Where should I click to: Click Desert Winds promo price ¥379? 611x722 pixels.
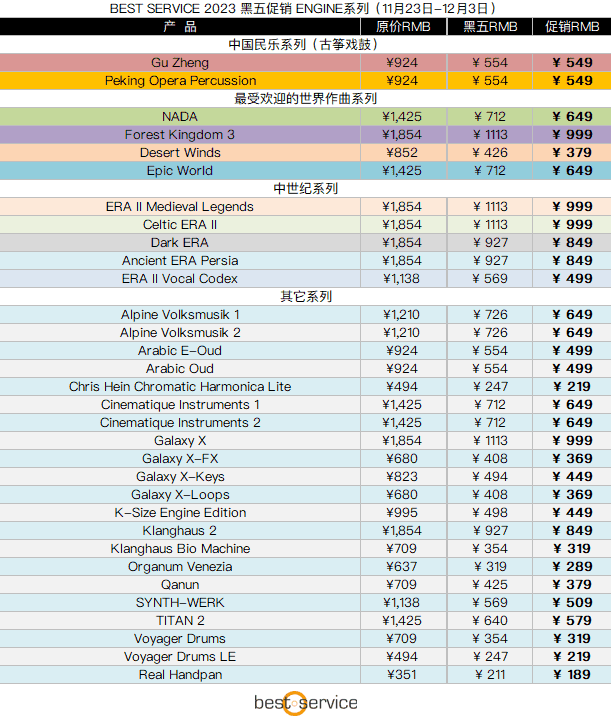(572, 152)
